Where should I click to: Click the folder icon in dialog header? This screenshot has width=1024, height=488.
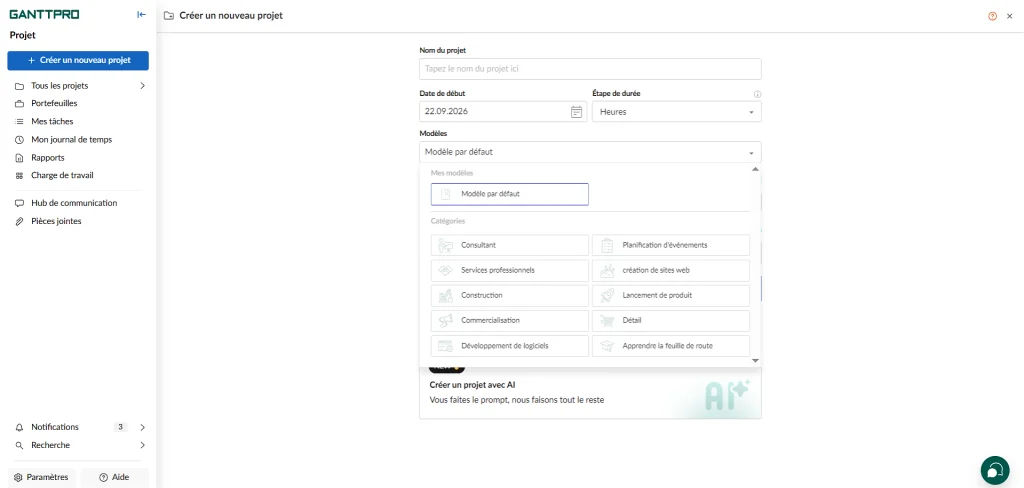tap(168, 16)
